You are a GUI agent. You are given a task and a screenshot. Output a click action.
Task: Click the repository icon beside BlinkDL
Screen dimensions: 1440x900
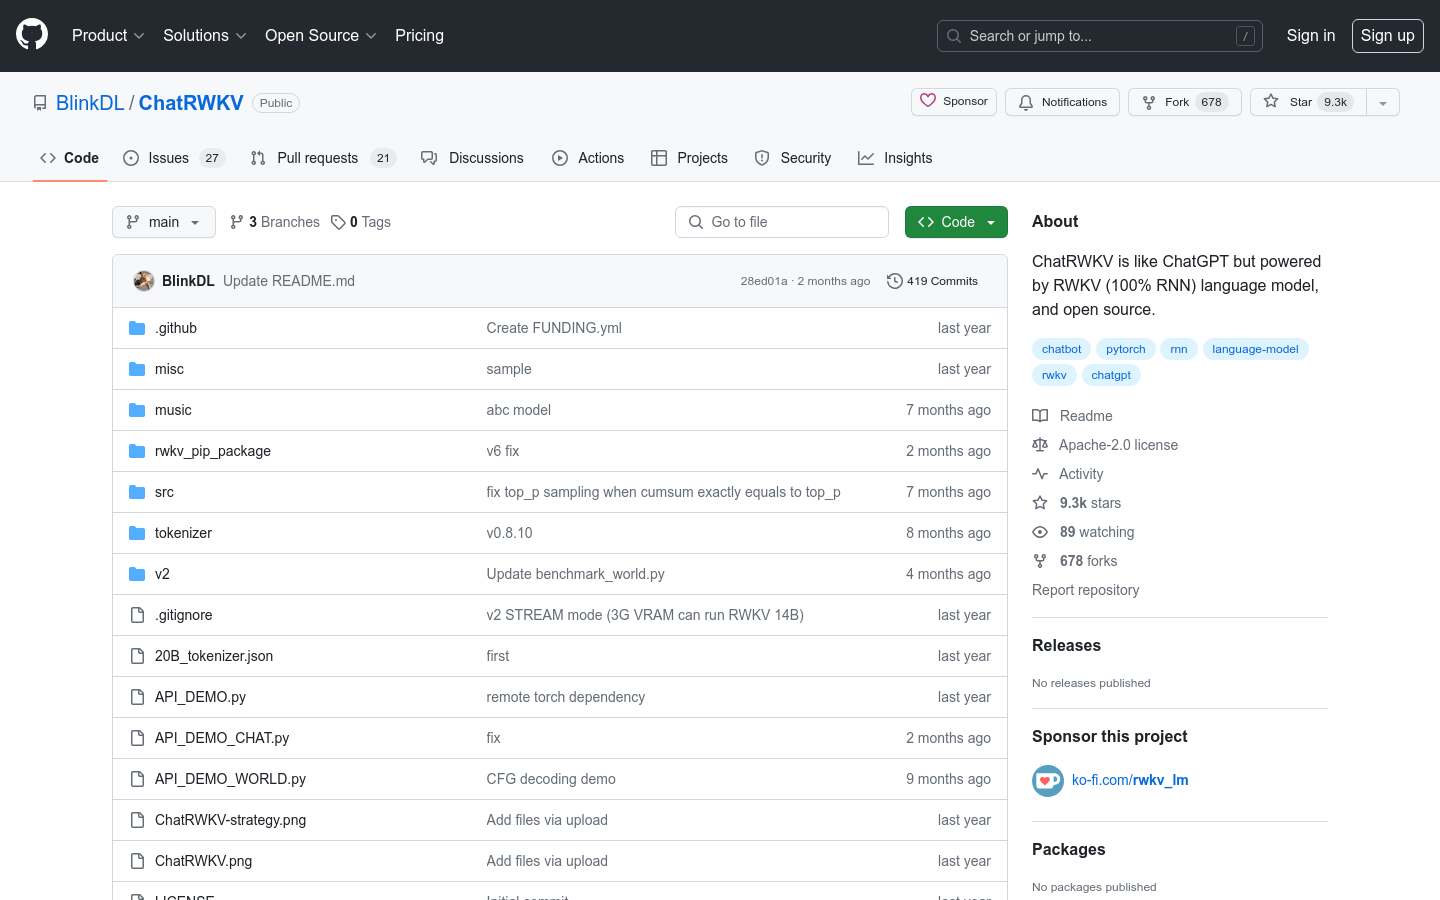(x=40, y=103)
